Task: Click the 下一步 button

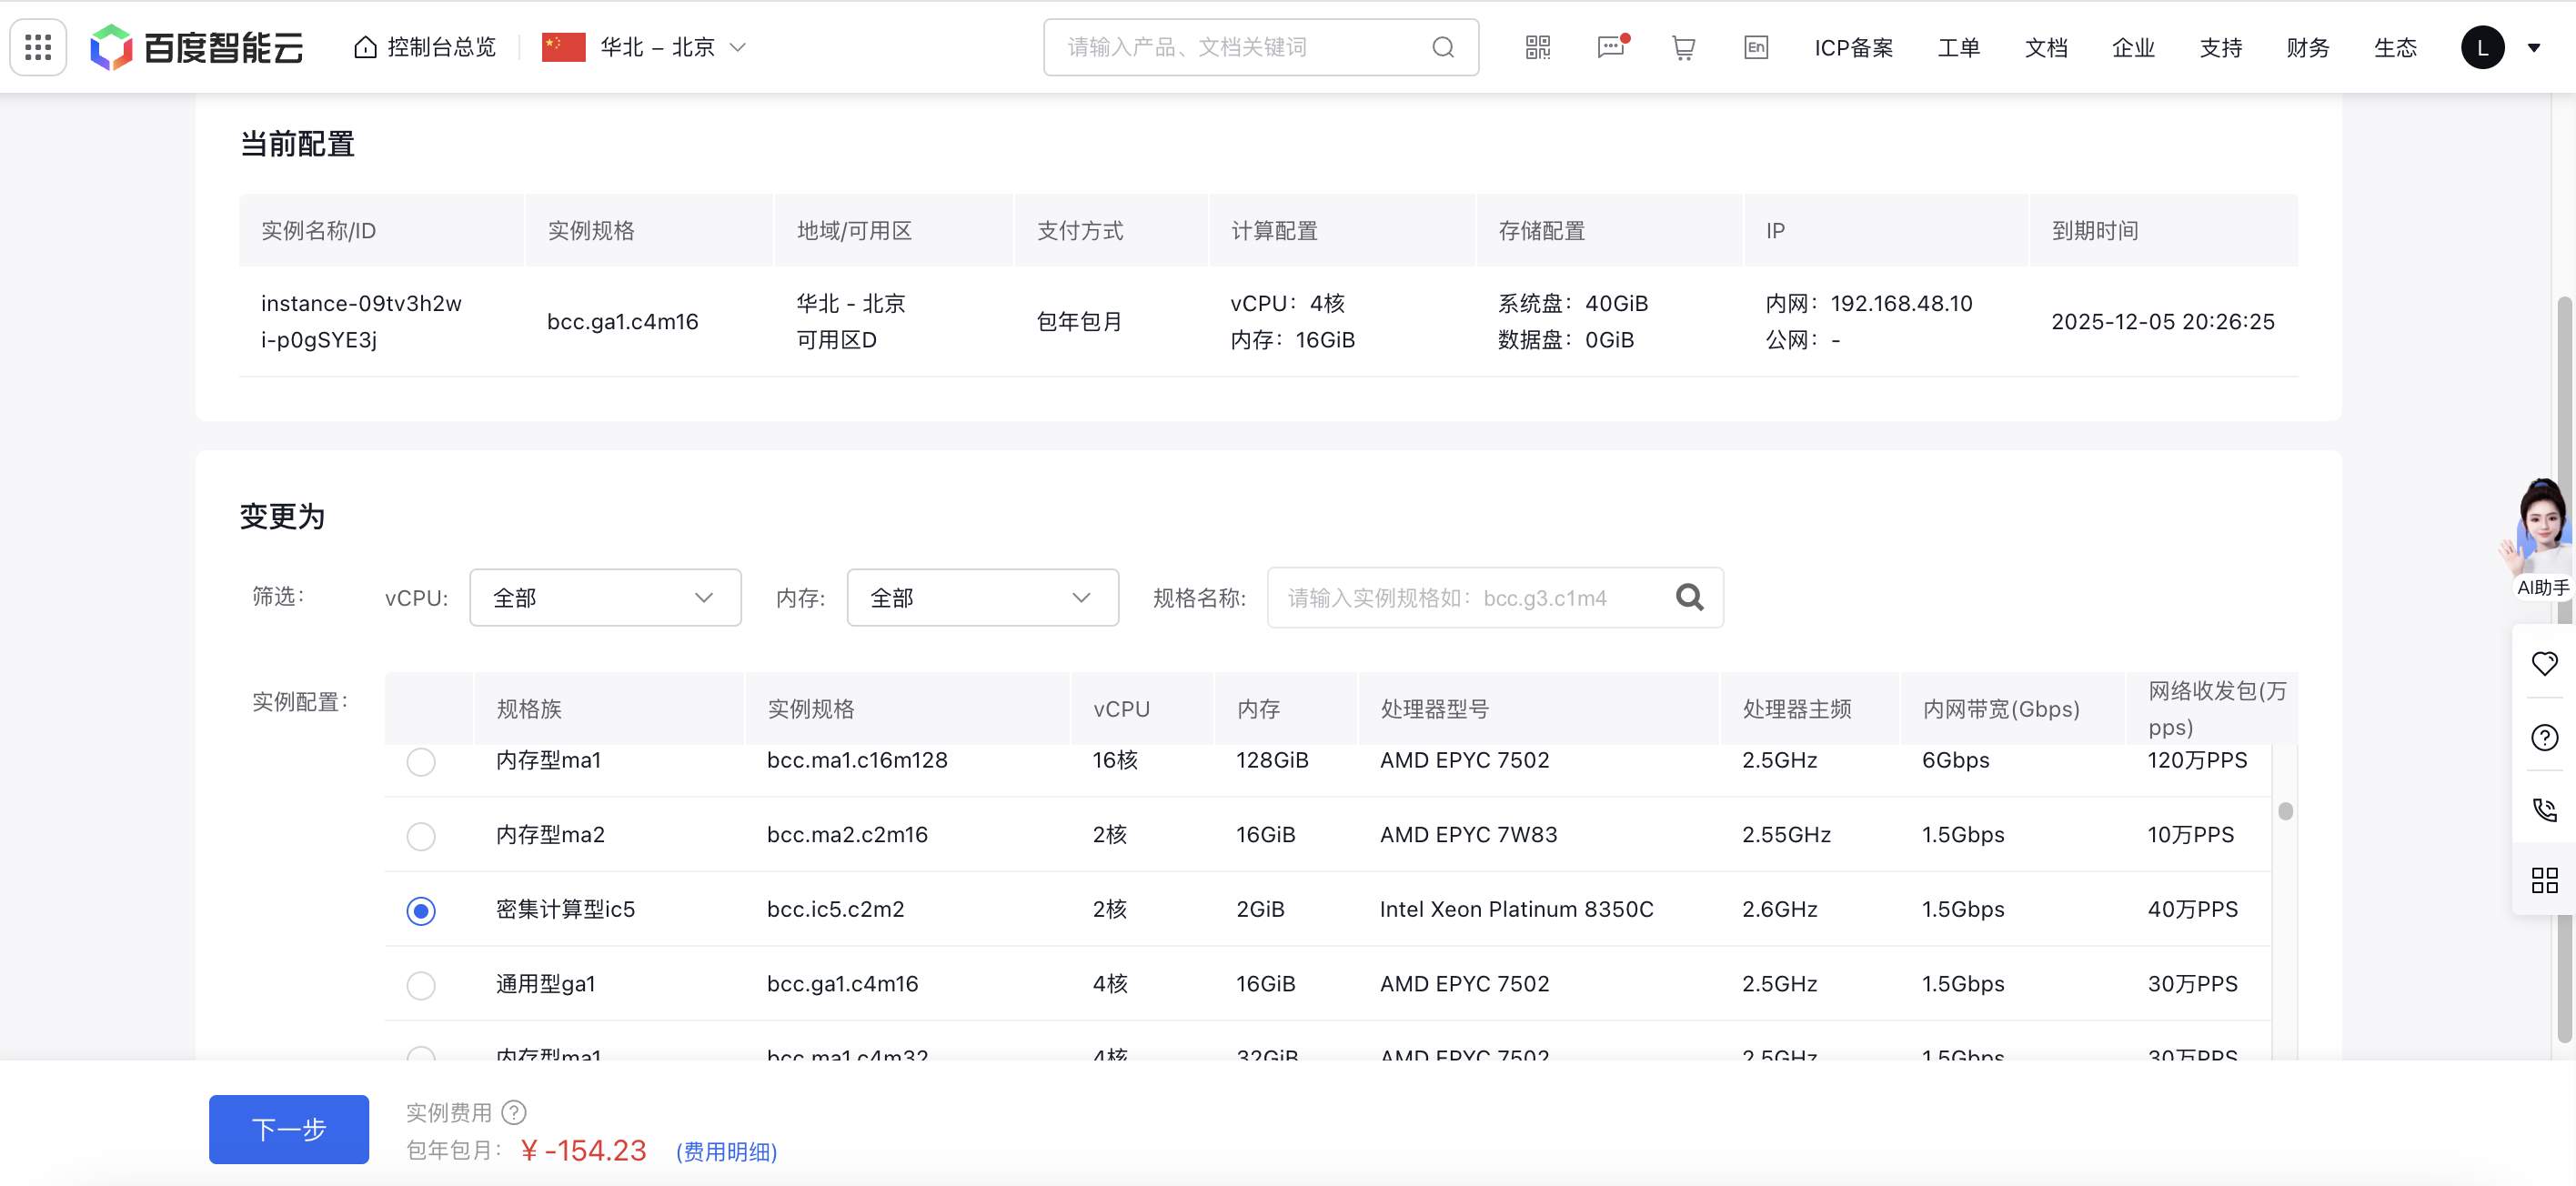Action: click(x=288, y=1129)
